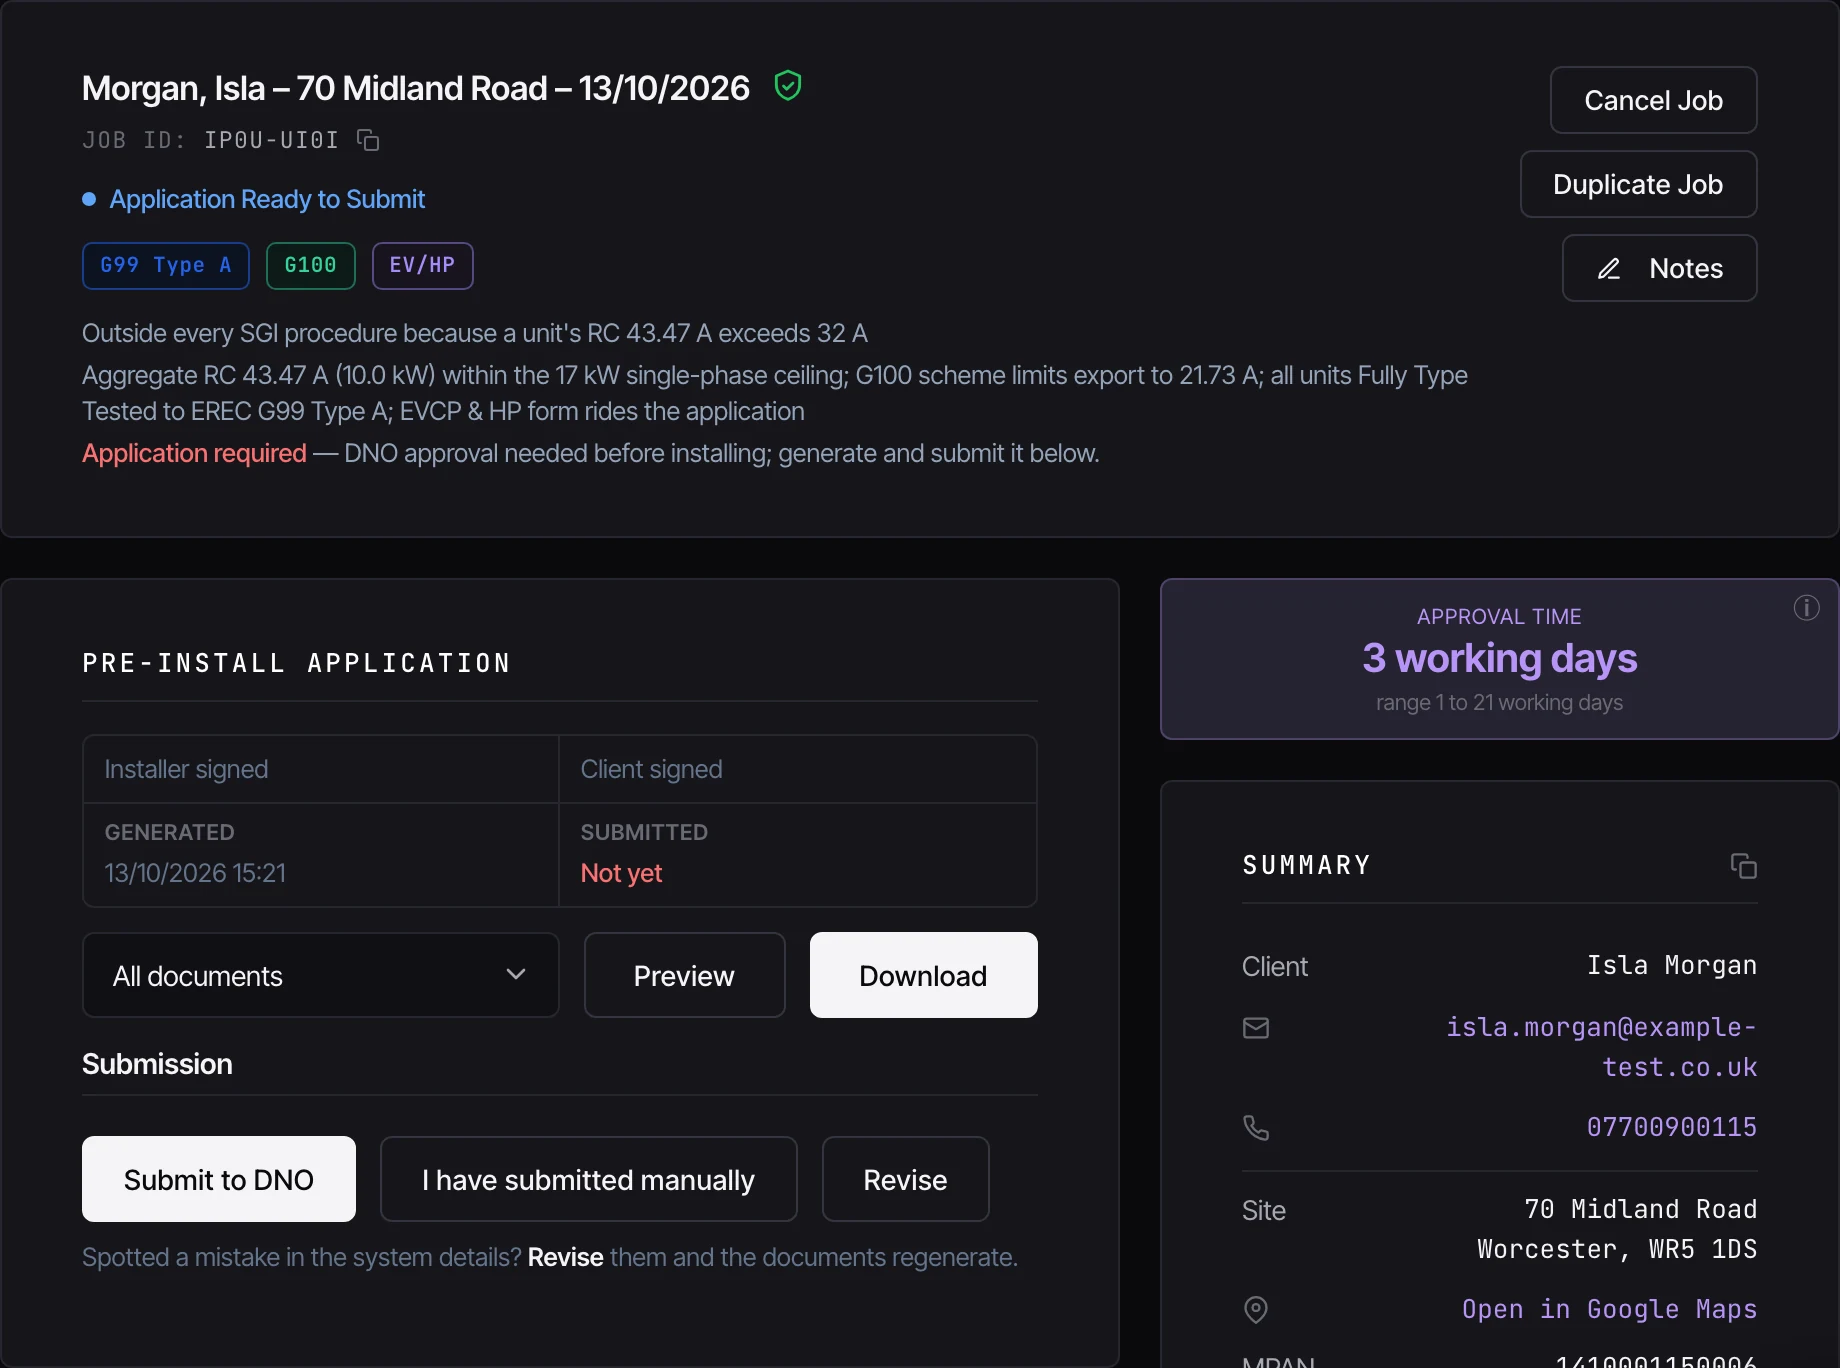Copy the job ID IP0U-UI0I

point(368,140)
